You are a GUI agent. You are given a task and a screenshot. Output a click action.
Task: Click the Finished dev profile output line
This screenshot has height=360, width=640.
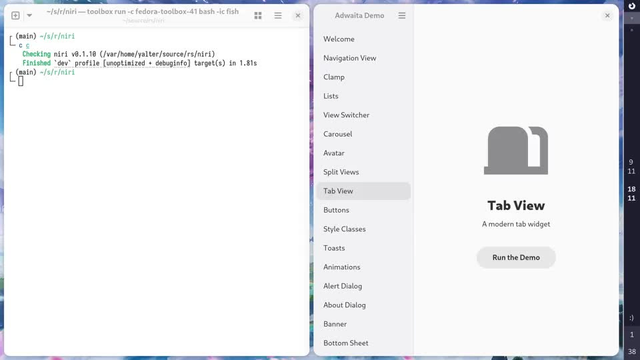coord(140,63)
